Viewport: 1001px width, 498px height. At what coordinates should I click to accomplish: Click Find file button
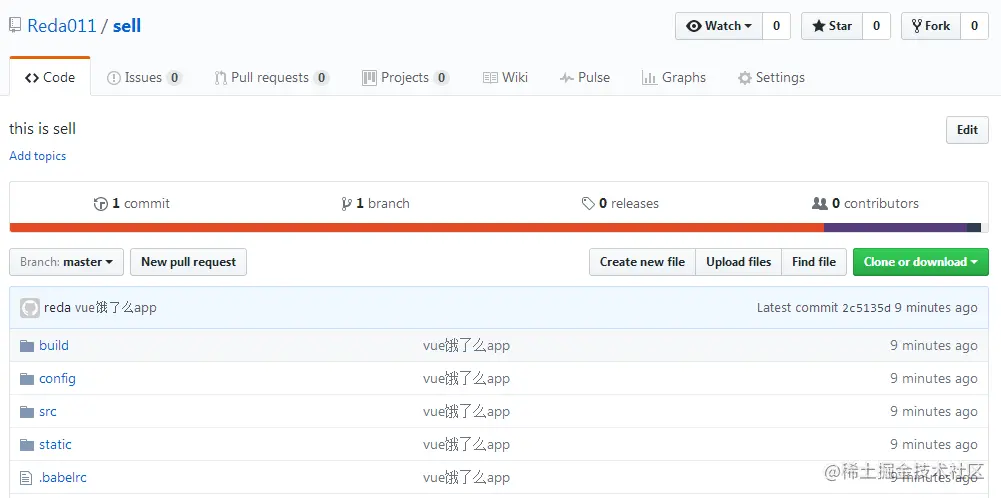point(814,262)
